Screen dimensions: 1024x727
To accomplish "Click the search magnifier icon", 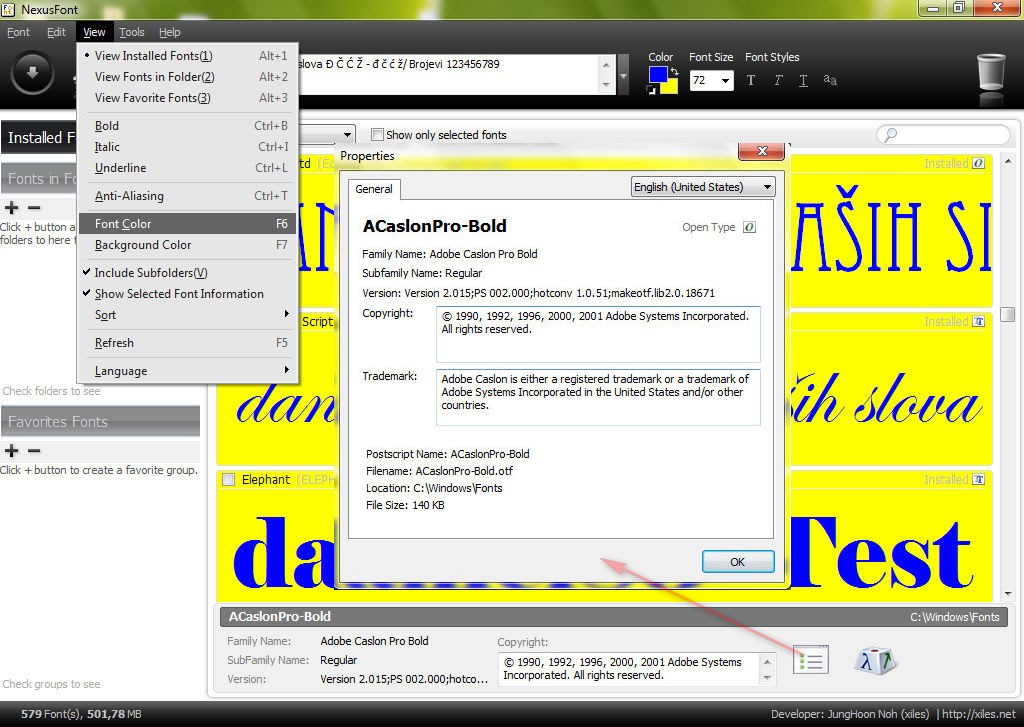I will pos(890,135).
